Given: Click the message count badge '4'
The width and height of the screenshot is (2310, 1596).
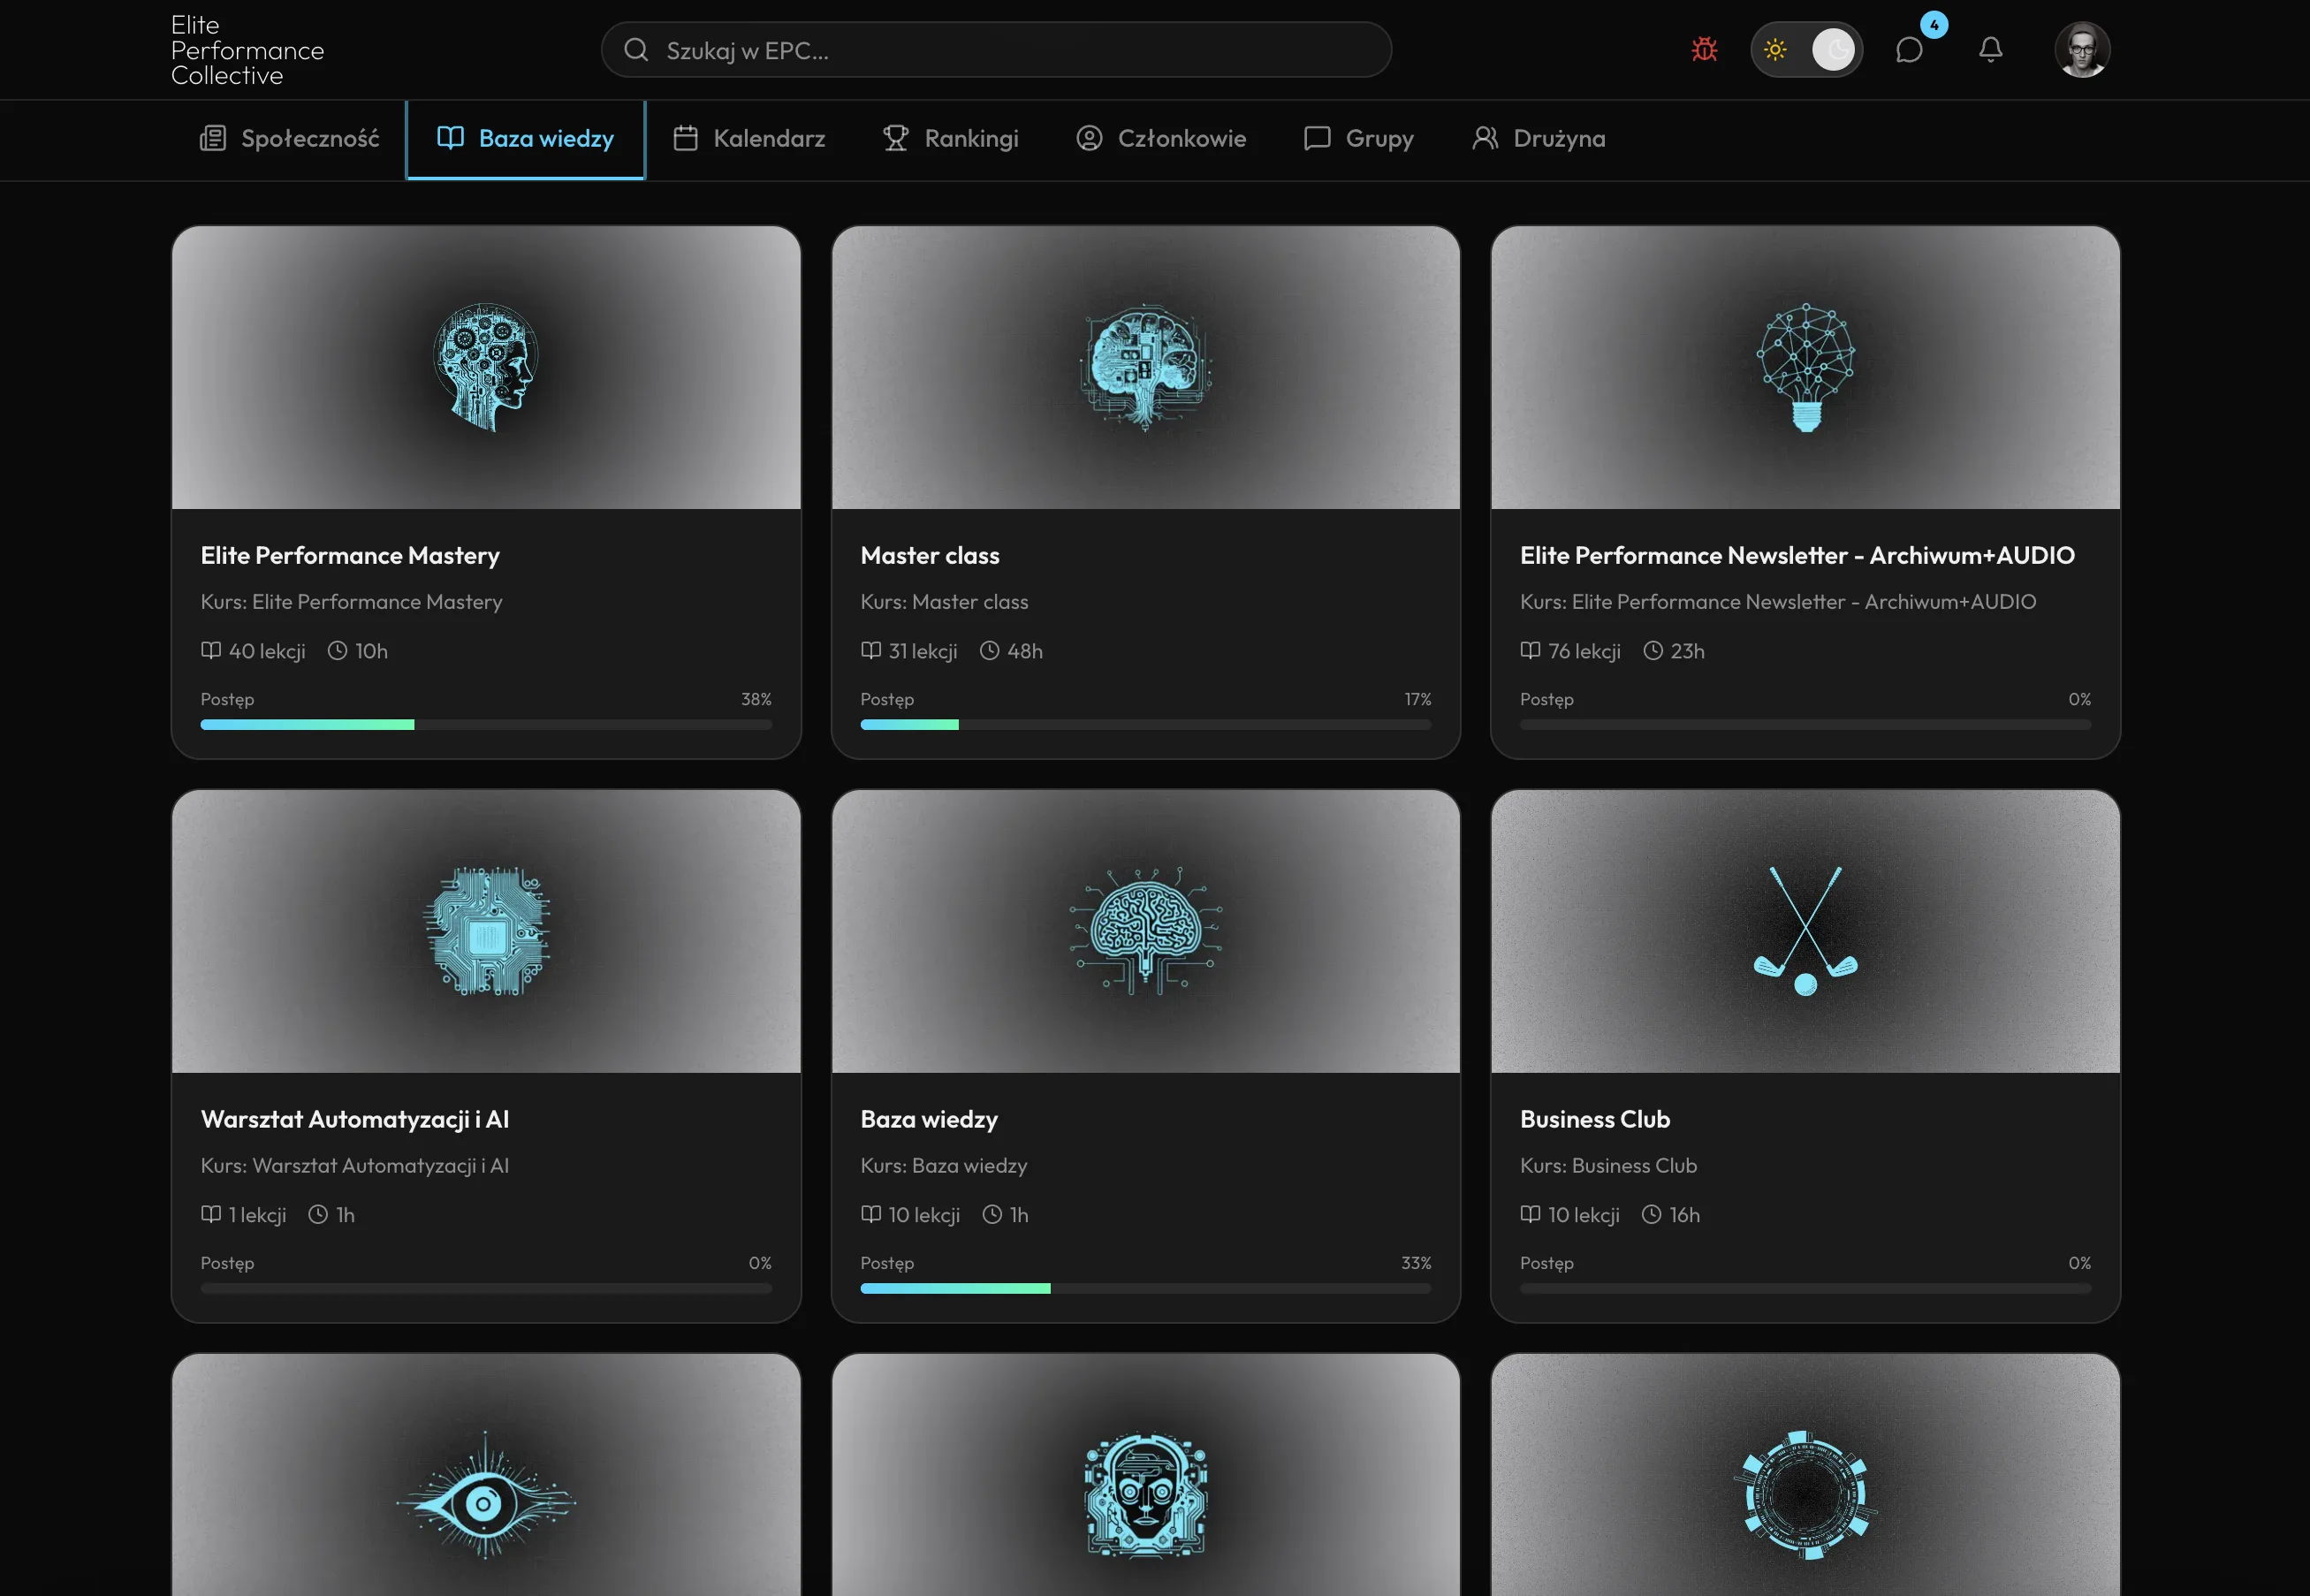Looking at the screenshot, I should (1934, 25).
